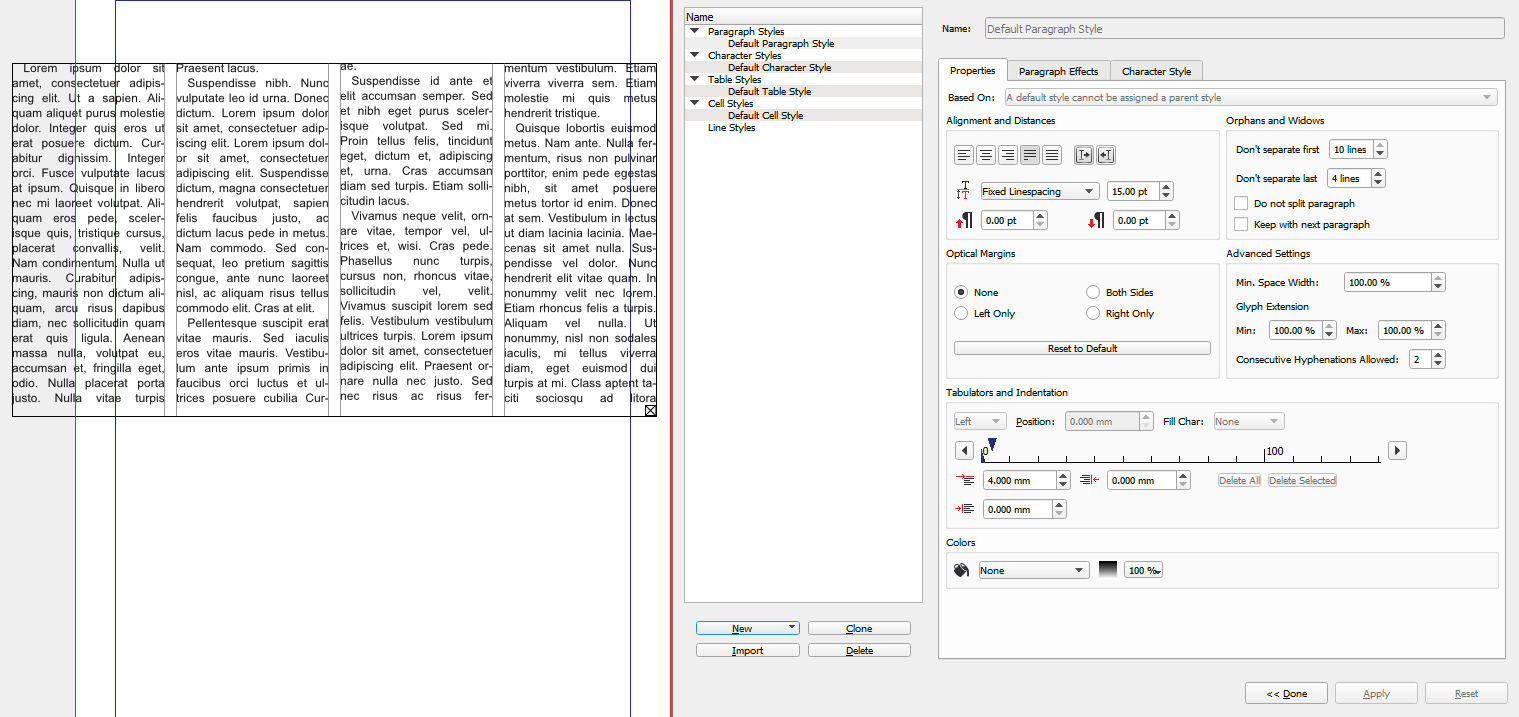
Task: Toggle left-to-right text direction button
Action: (1083, 155)
